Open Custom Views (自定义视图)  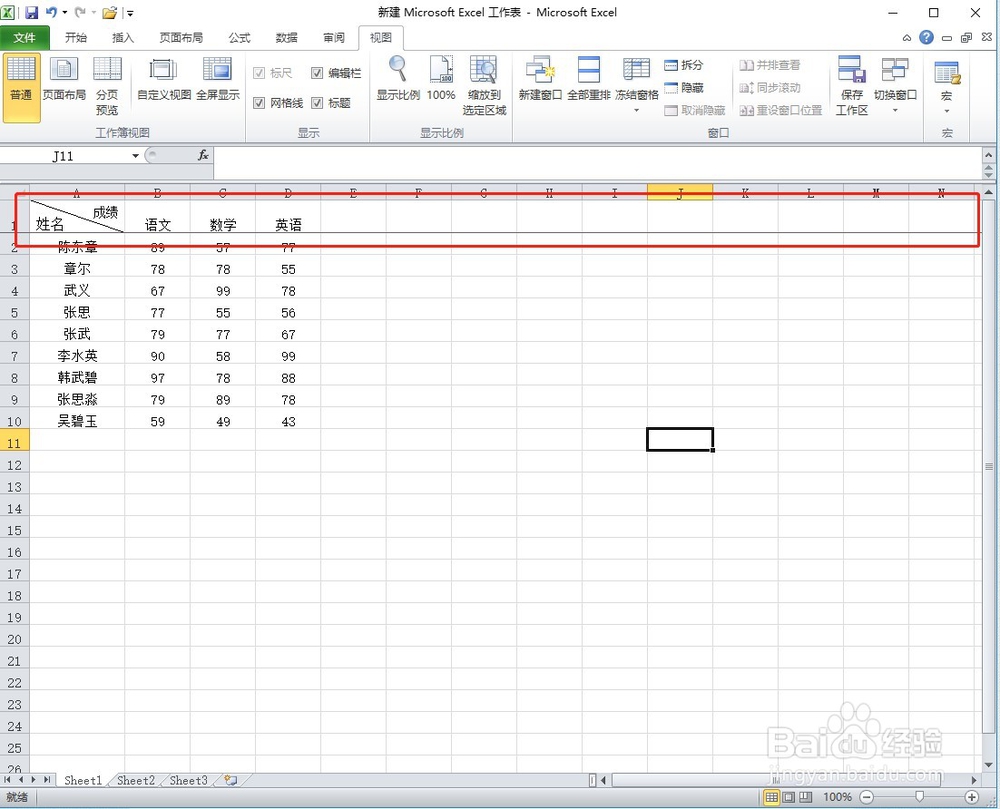pos(164,80)
